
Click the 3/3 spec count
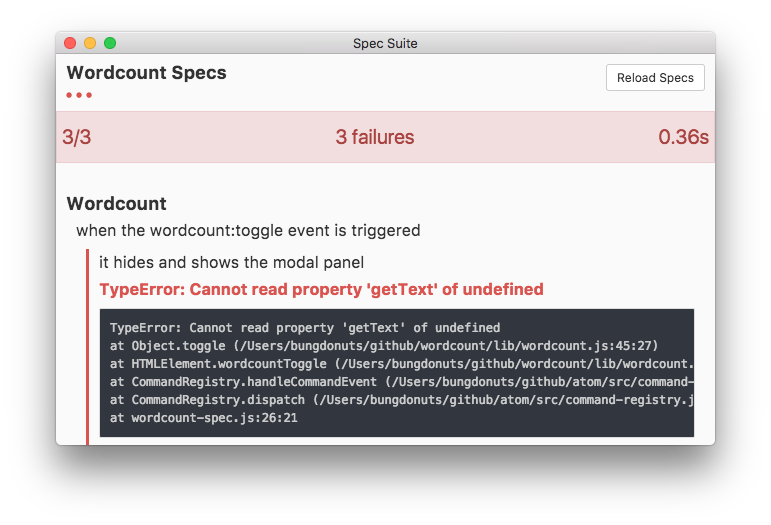point(77,137)
